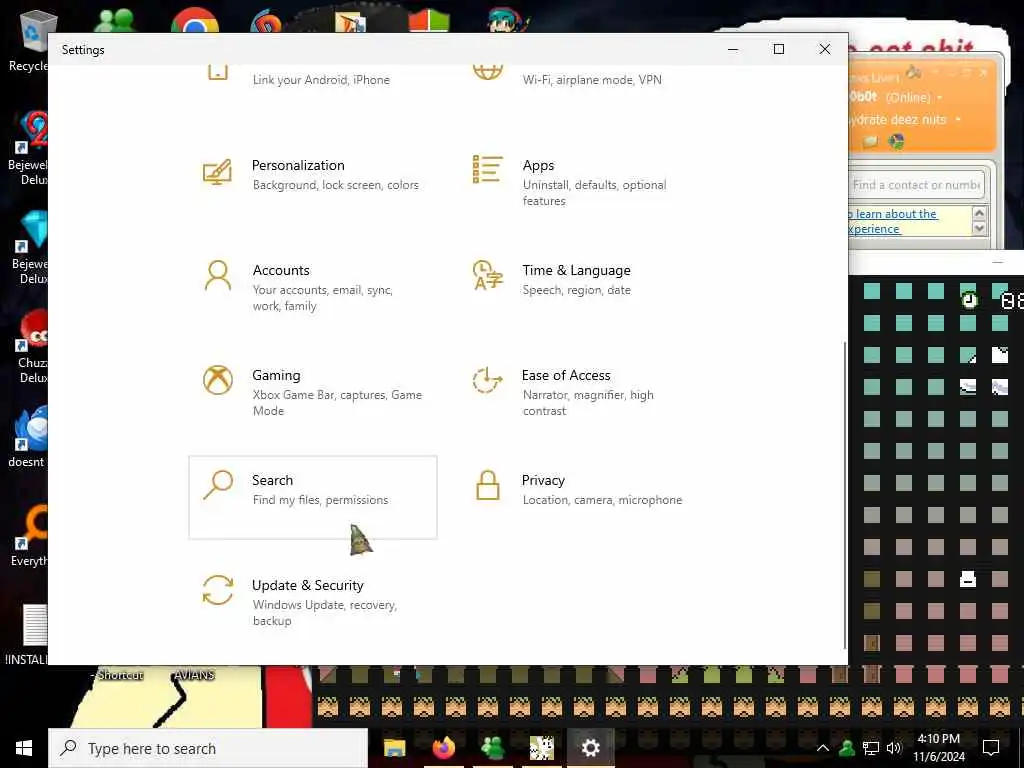Click the colorful globe icon in Messenger

pyautogui.click(x=897, y=142)
